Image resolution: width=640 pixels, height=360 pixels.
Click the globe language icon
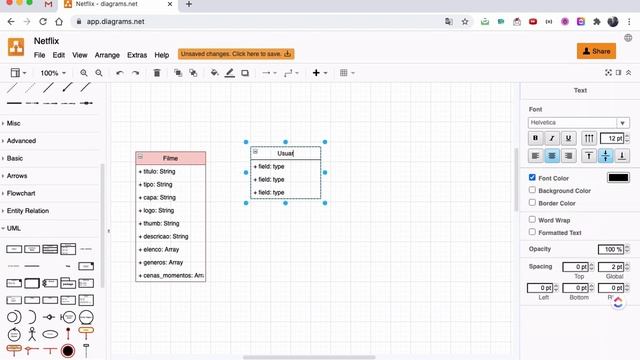coord(628,38)
